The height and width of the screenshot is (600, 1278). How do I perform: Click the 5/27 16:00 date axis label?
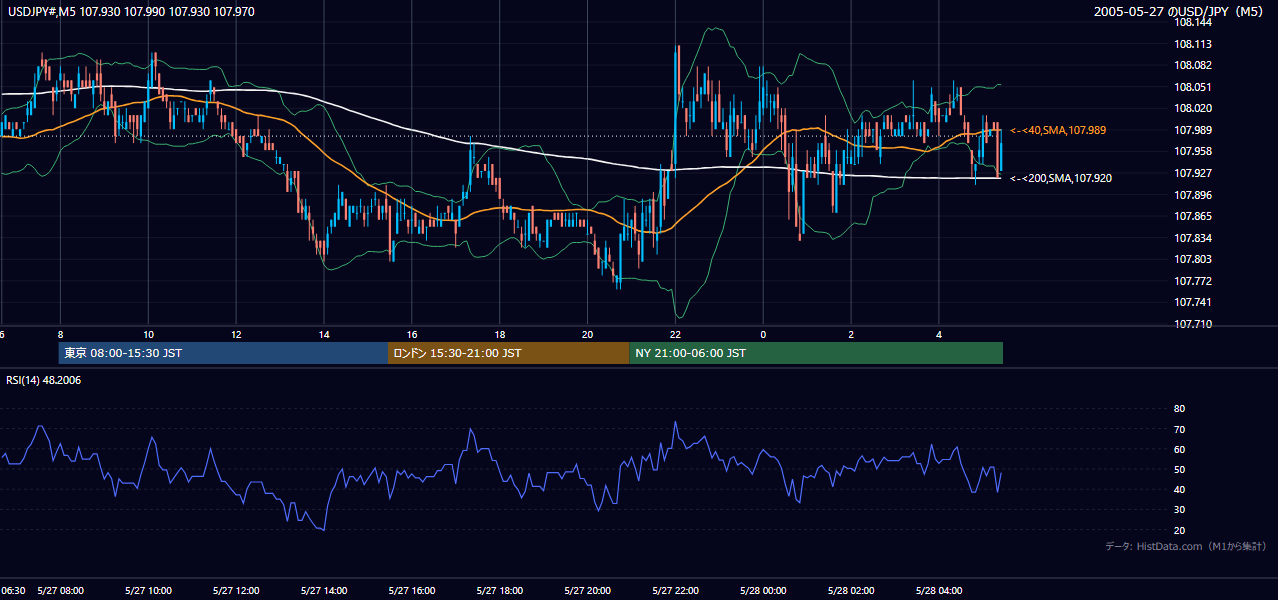(x=411, y=591)
